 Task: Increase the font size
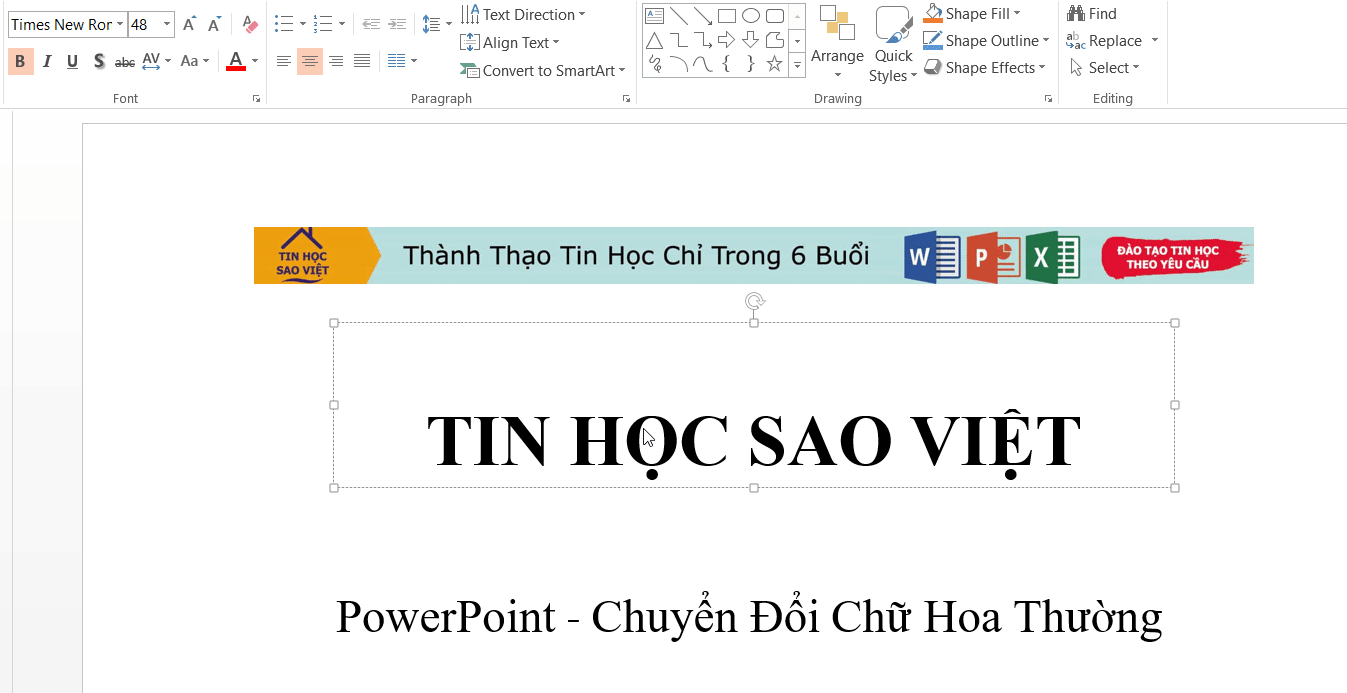[x=189, y=24]
